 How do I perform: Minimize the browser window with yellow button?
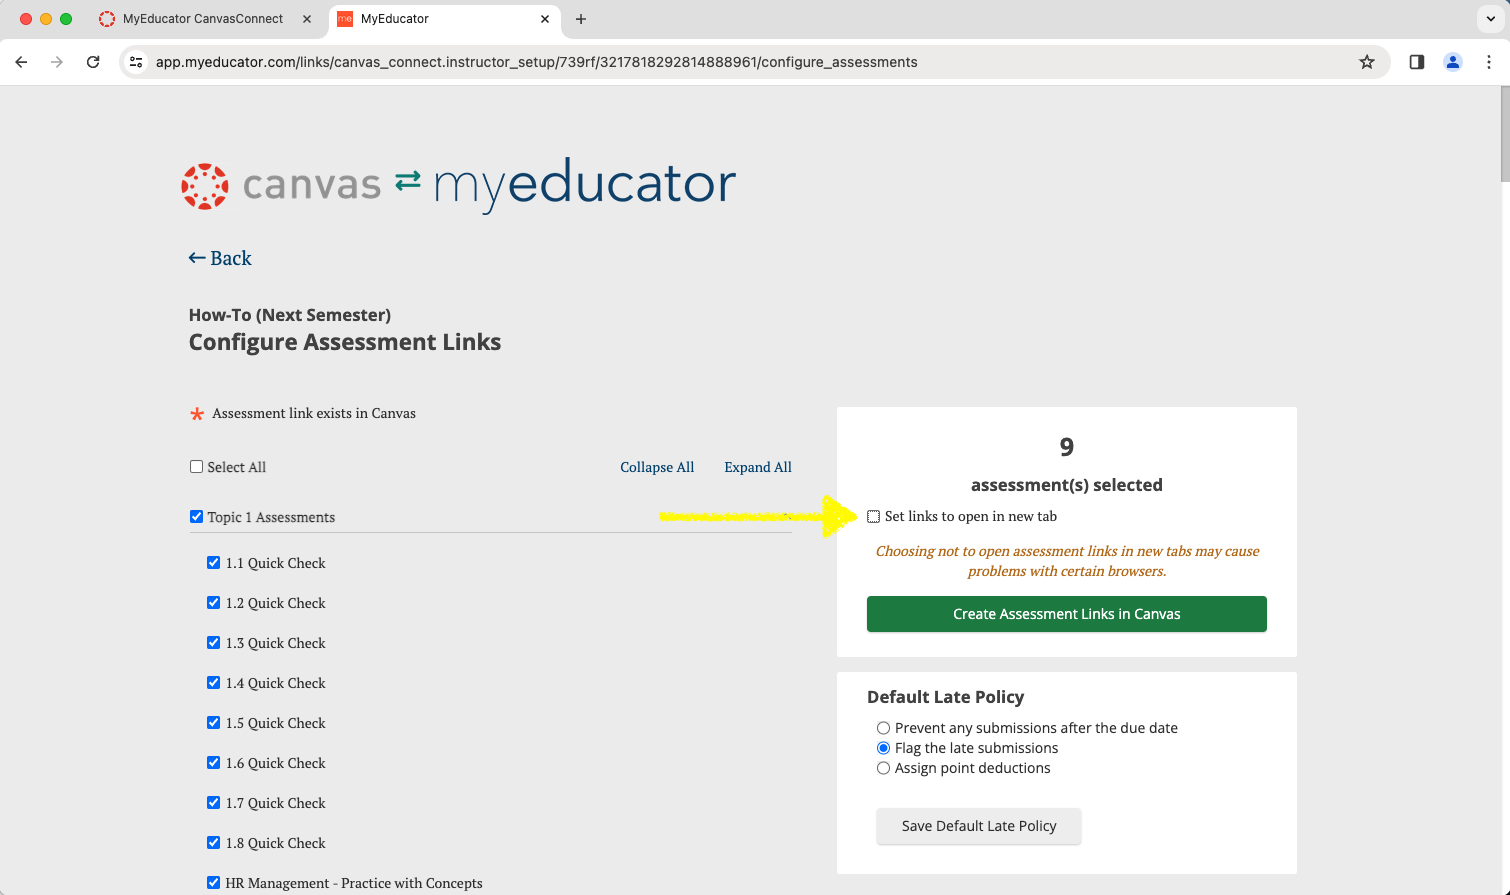pos(46,19)
